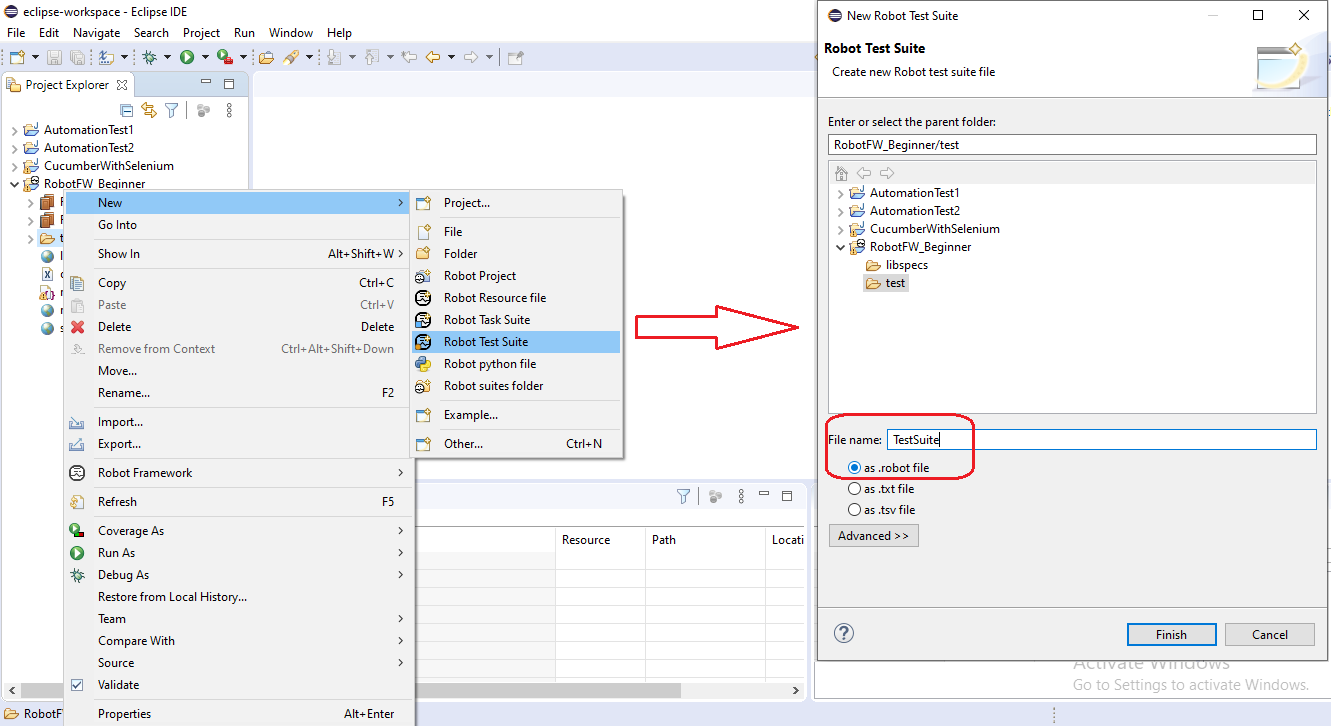Click the Last Edit Location icon
This screenshot has height=726, width=1331.
[409, 58]
